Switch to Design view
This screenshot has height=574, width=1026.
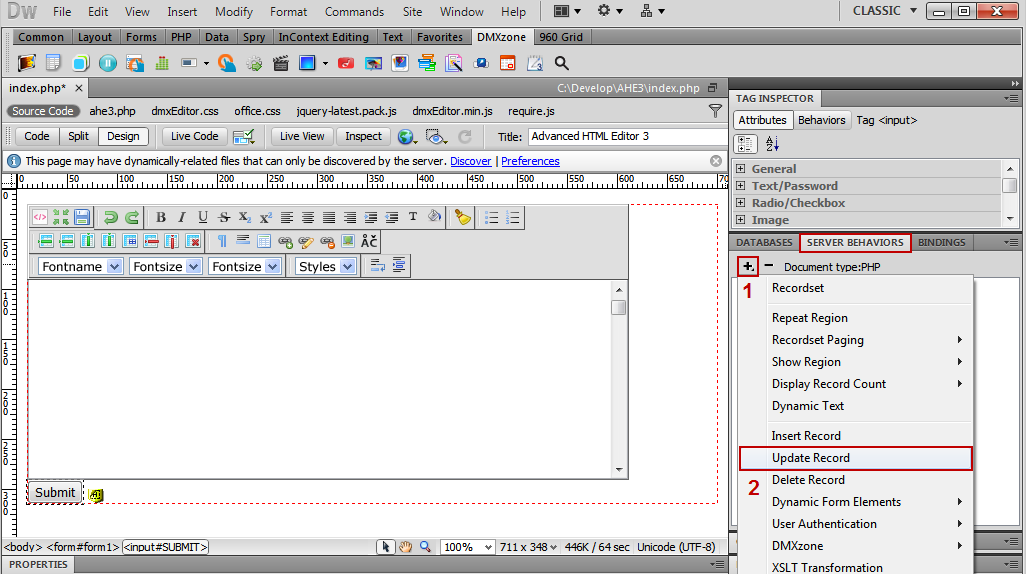point(123,136)
